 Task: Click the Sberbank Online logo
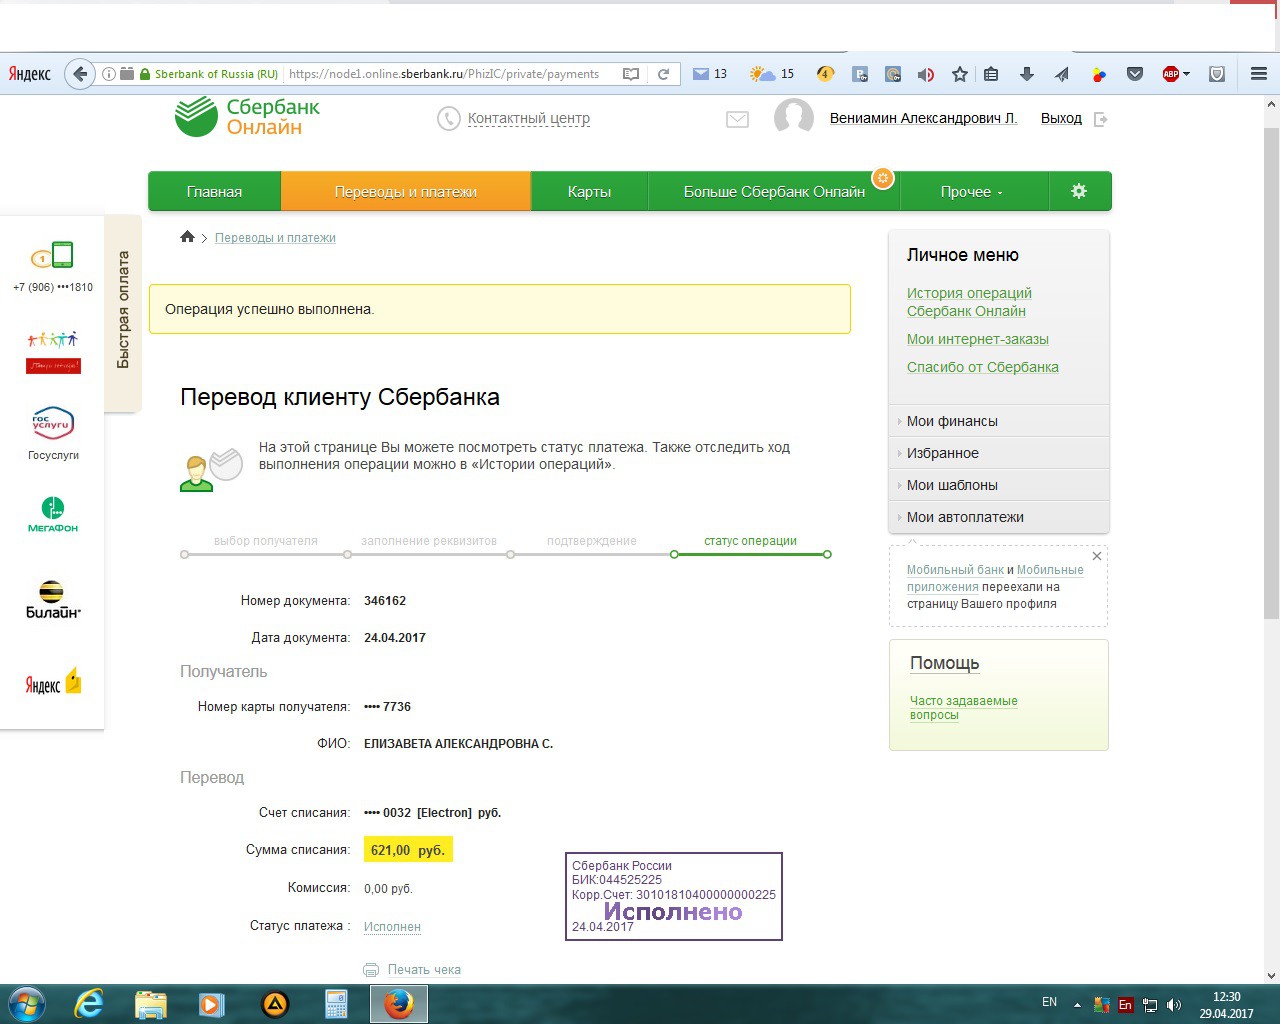click(247, 117)
